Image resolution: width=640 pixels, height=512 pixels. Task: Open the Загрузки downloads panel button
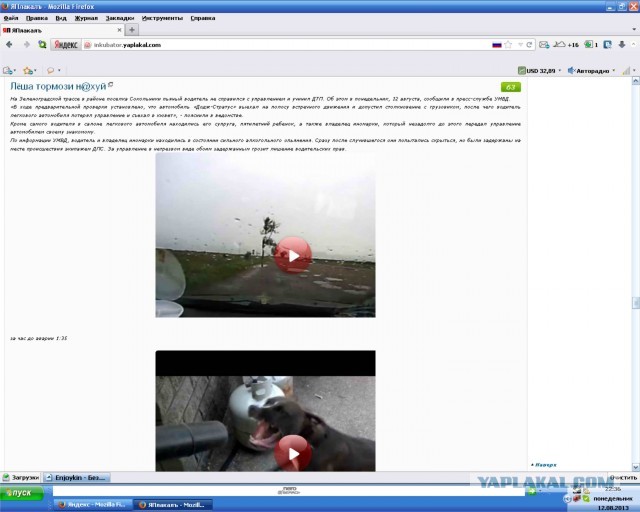click(x=21, y=477)
